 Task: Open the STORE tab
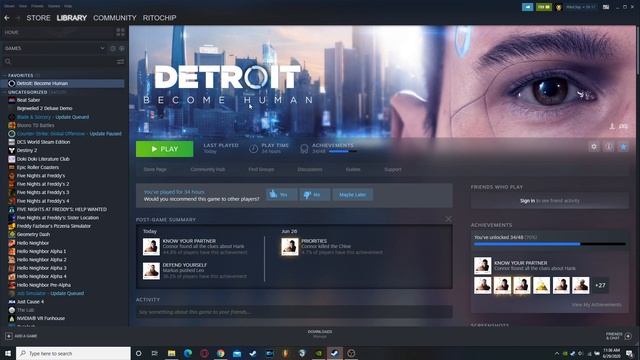point(38,18)
